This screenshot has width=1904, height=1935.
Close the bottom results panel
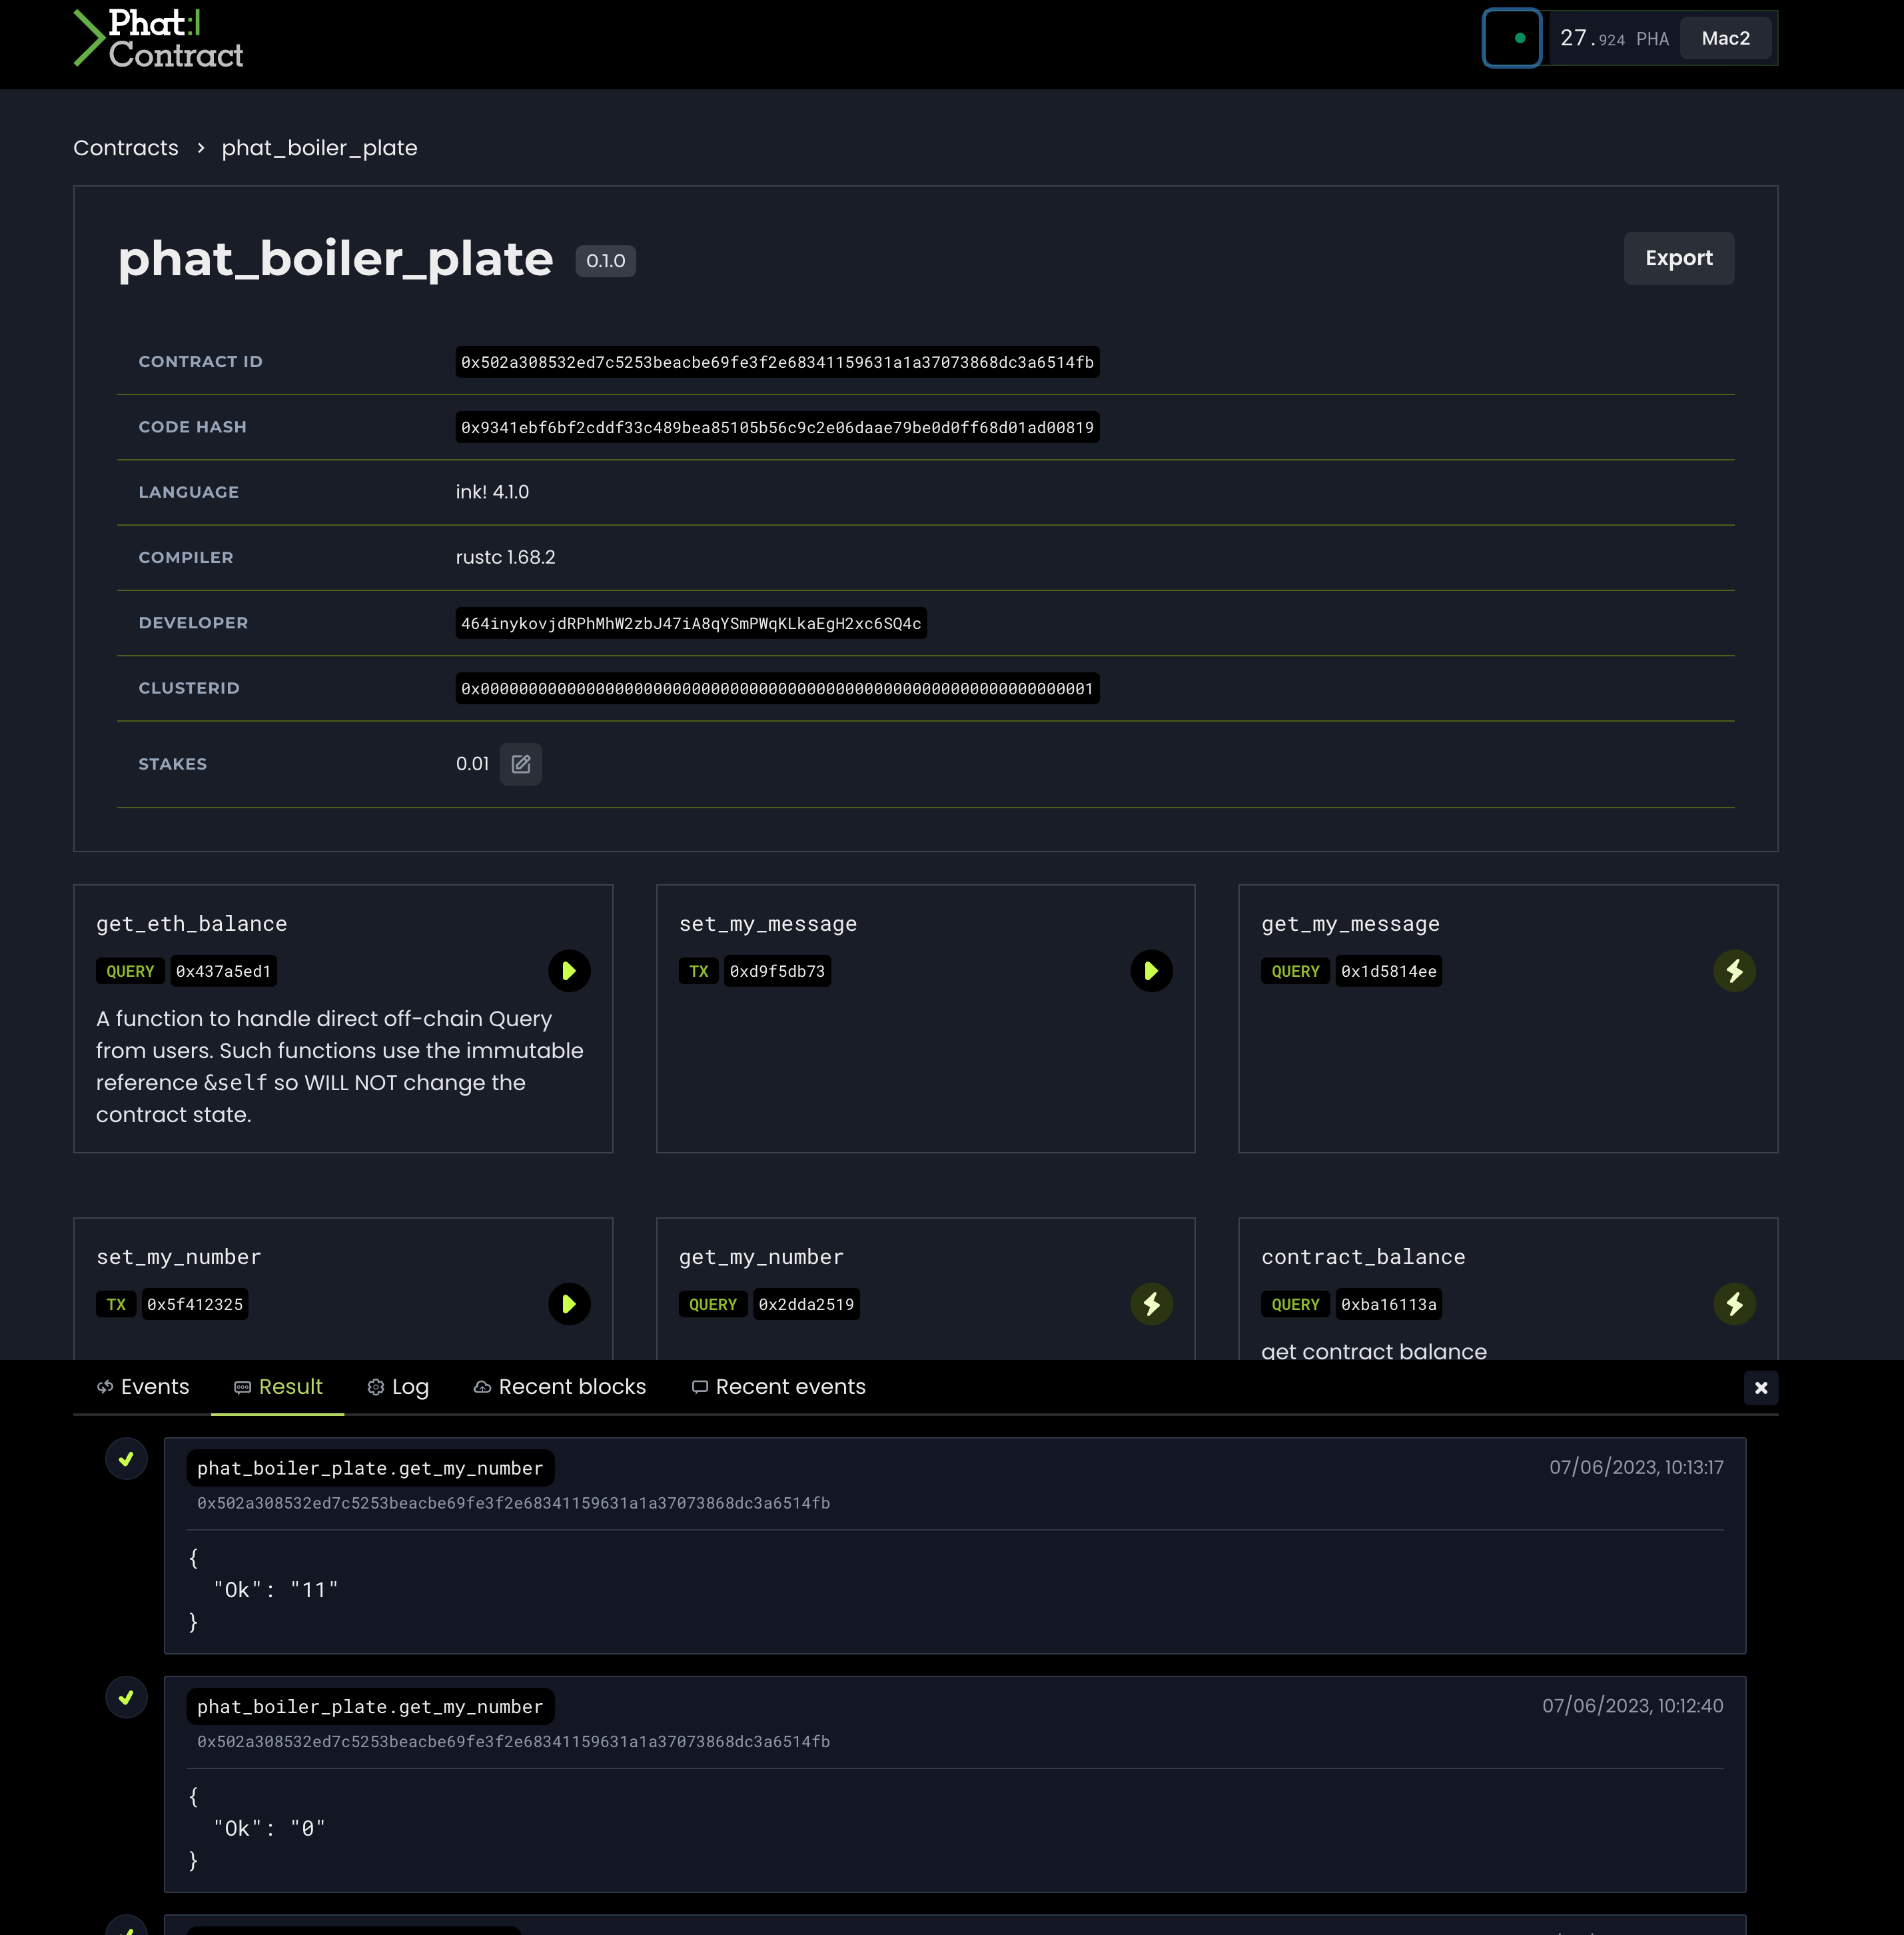click(1760, 1388)
